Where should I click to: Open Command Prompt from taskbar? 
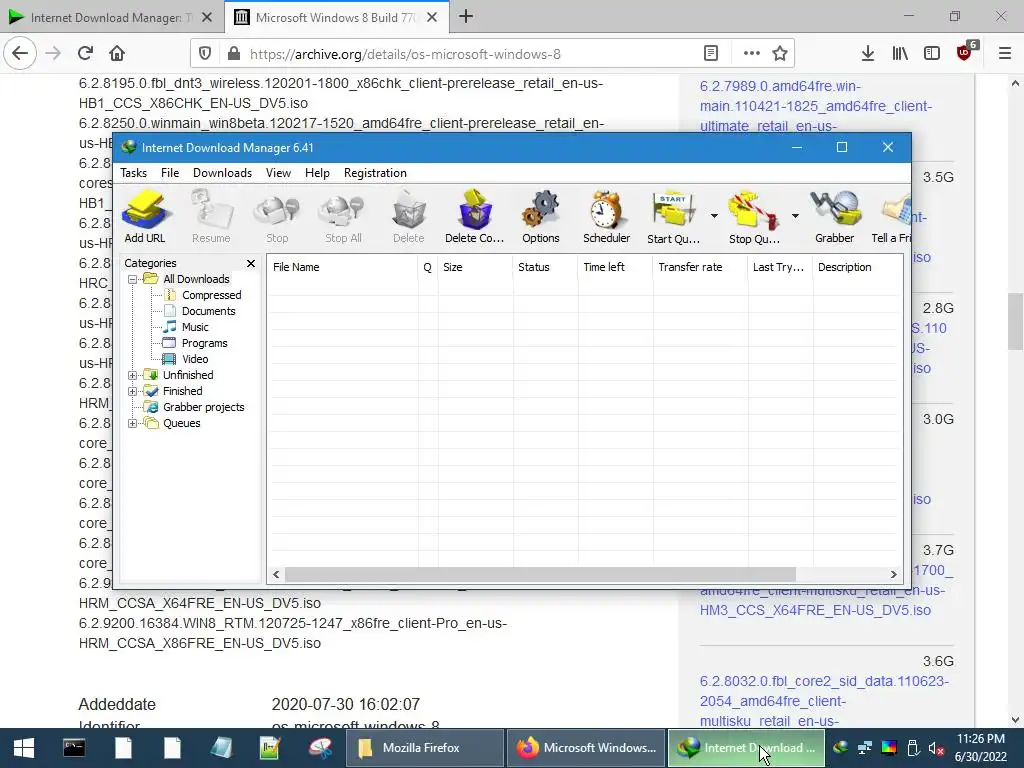point(74,748)
